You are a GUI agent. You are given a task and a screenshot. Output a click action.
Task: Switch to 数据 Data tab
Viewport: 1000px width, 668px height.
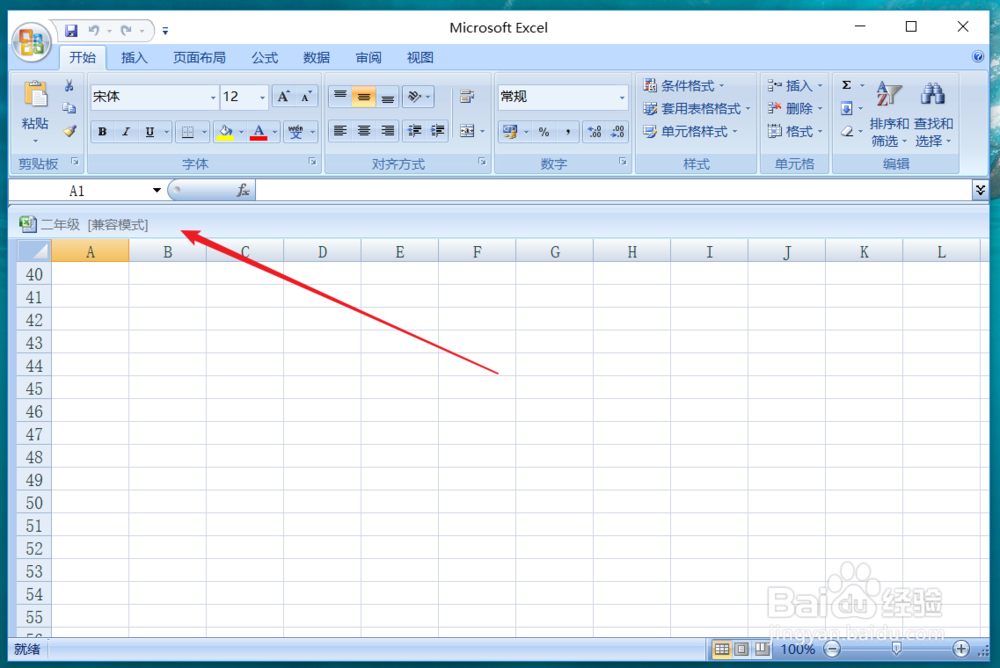tap(316, 57)
